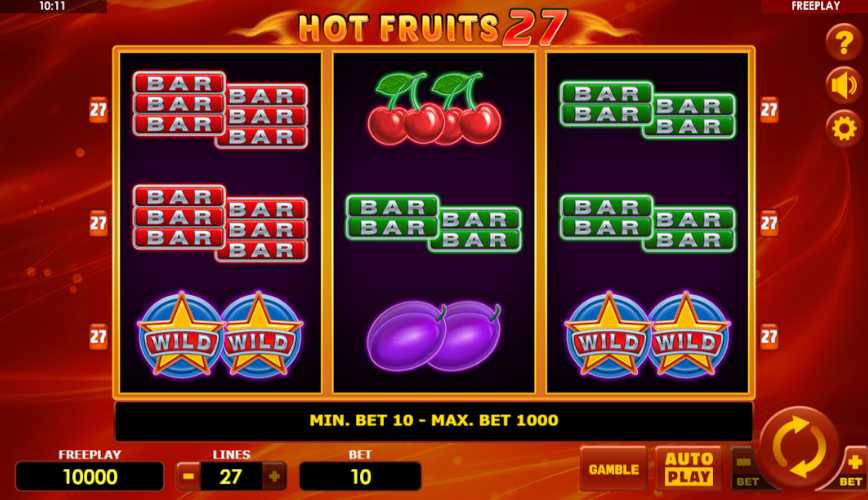Decrease lines with the minus button
Viewport: 868px width, 500px height.
188,476
